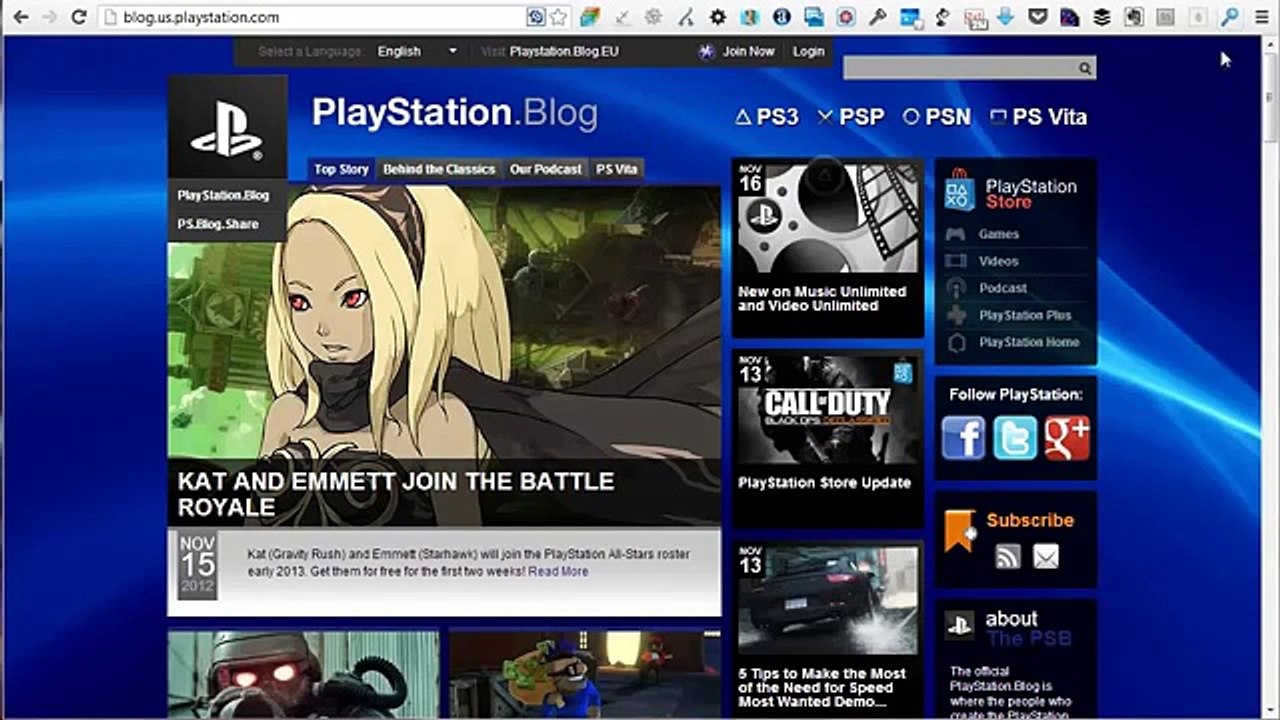Switch to the PS Vita tab
The image size is (1280, 720).
616,169
